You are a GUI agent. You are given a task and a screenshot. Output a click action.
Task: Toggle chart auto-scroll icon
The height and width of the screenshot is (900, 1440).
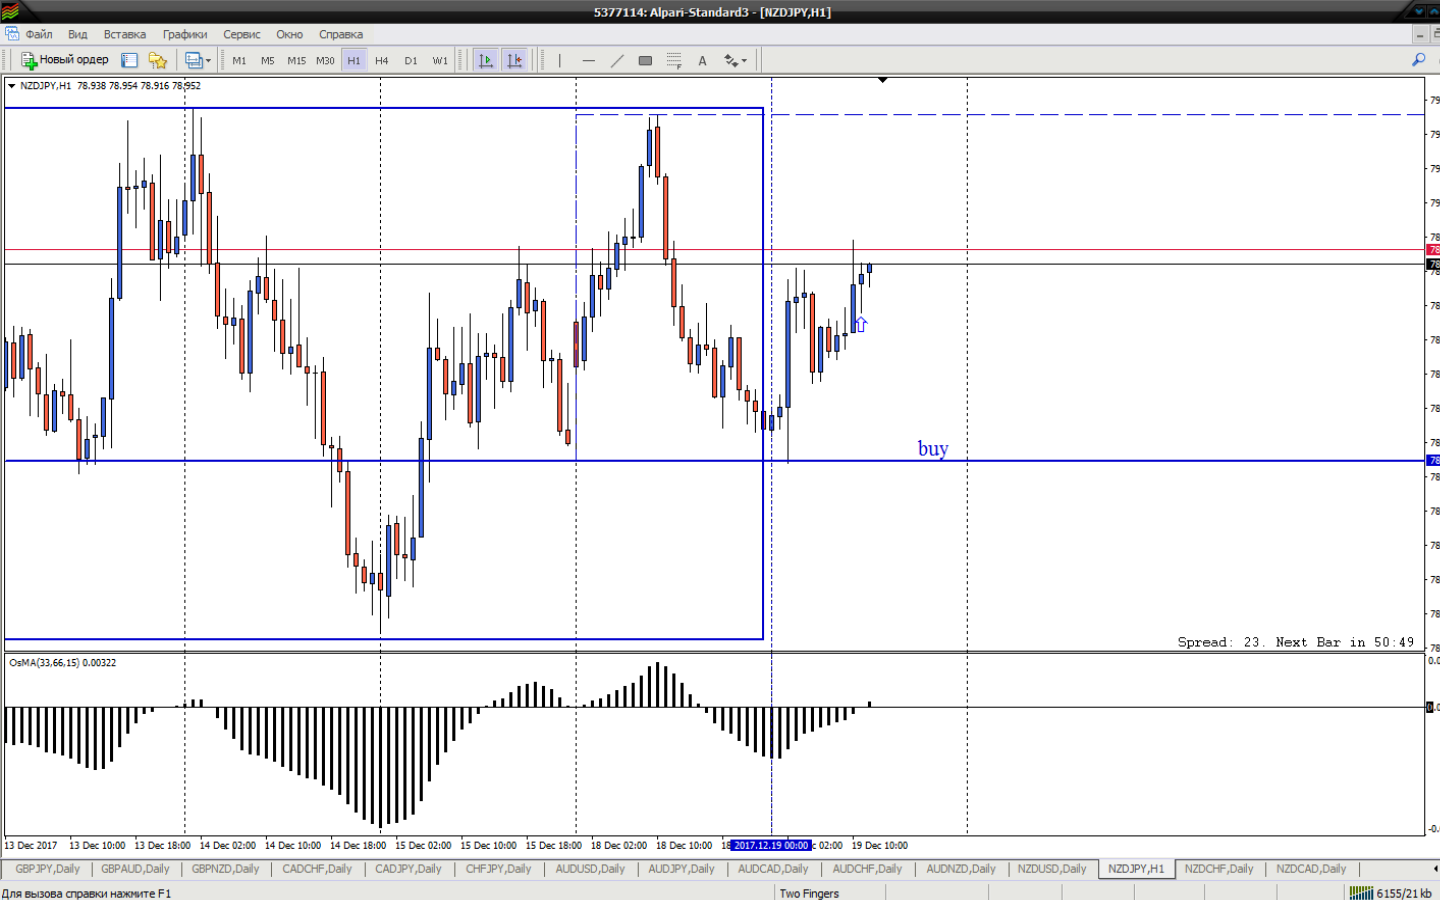[x=486, y=60]
